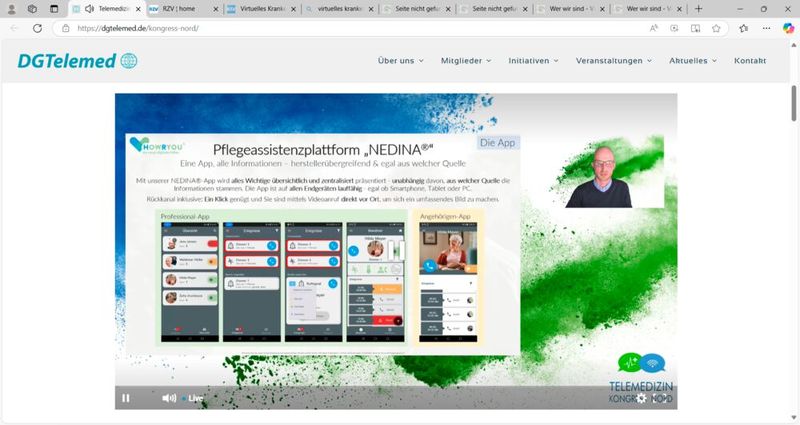The width and height of the screenshot is (800, 425).
Task: Close the RZV | home tab
Action: [x=215, y=9]
